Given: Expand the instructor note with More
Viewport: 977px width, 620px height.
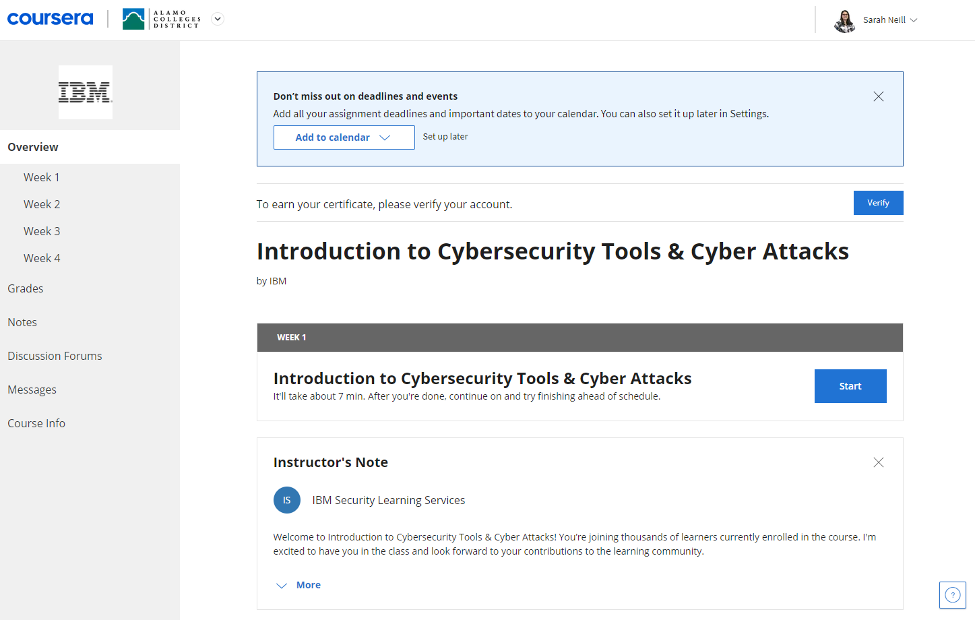Looking at the screenshot, I should 299,585.
